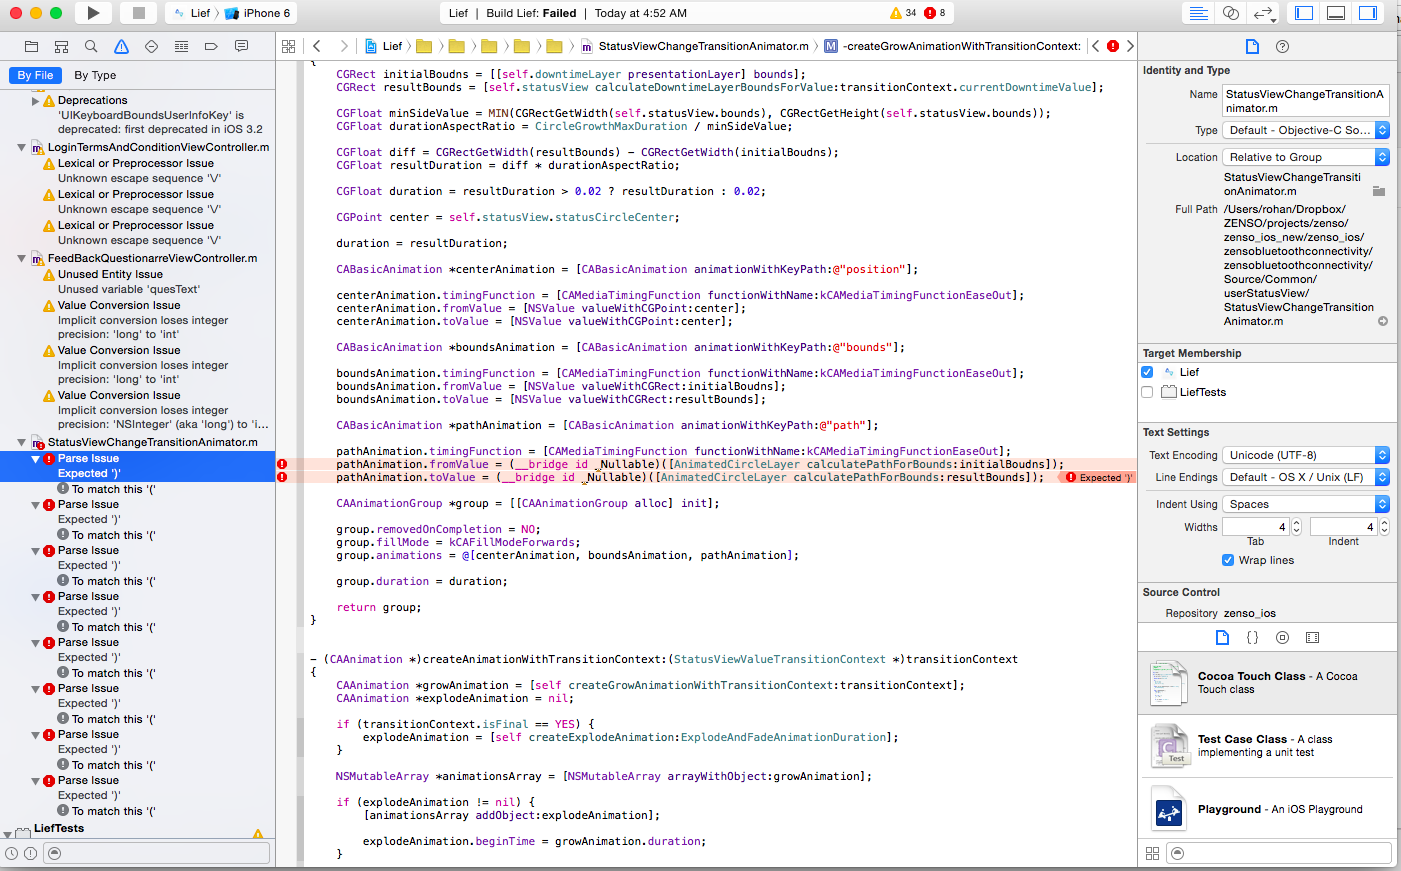Show the Media library
1401x871 pixels.
coord(1313,637)
